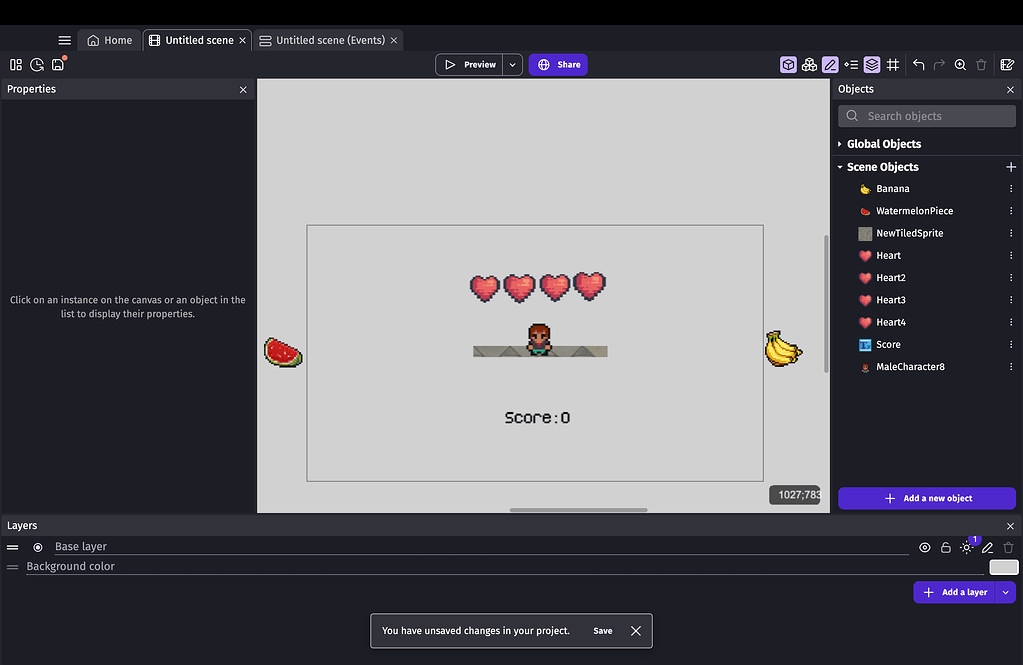The height and width of the screenshot is (665, 1023).
Task: Open the object groups editor icon
Action: click(809, 64)
